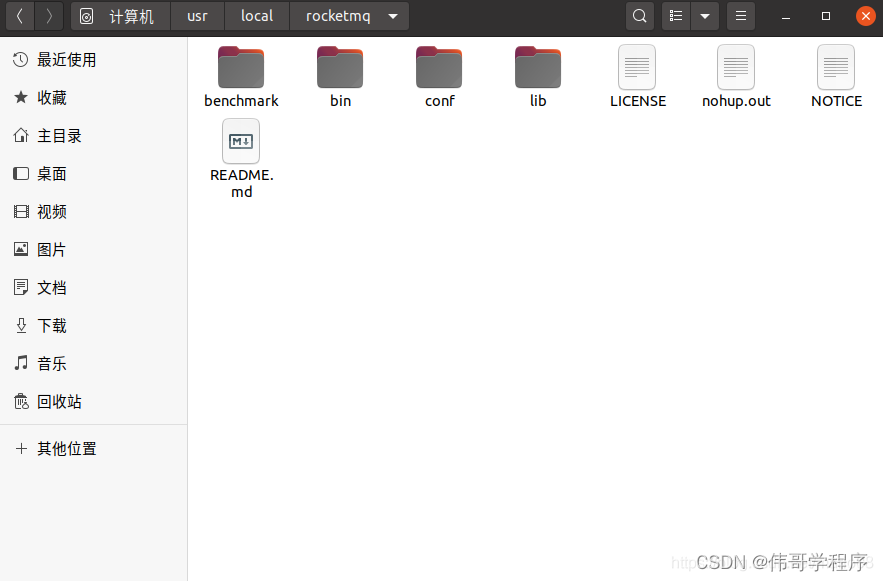Click the 文档 document icon in sidebar
The image size is (883, 581).
click(x=21, y=288)
